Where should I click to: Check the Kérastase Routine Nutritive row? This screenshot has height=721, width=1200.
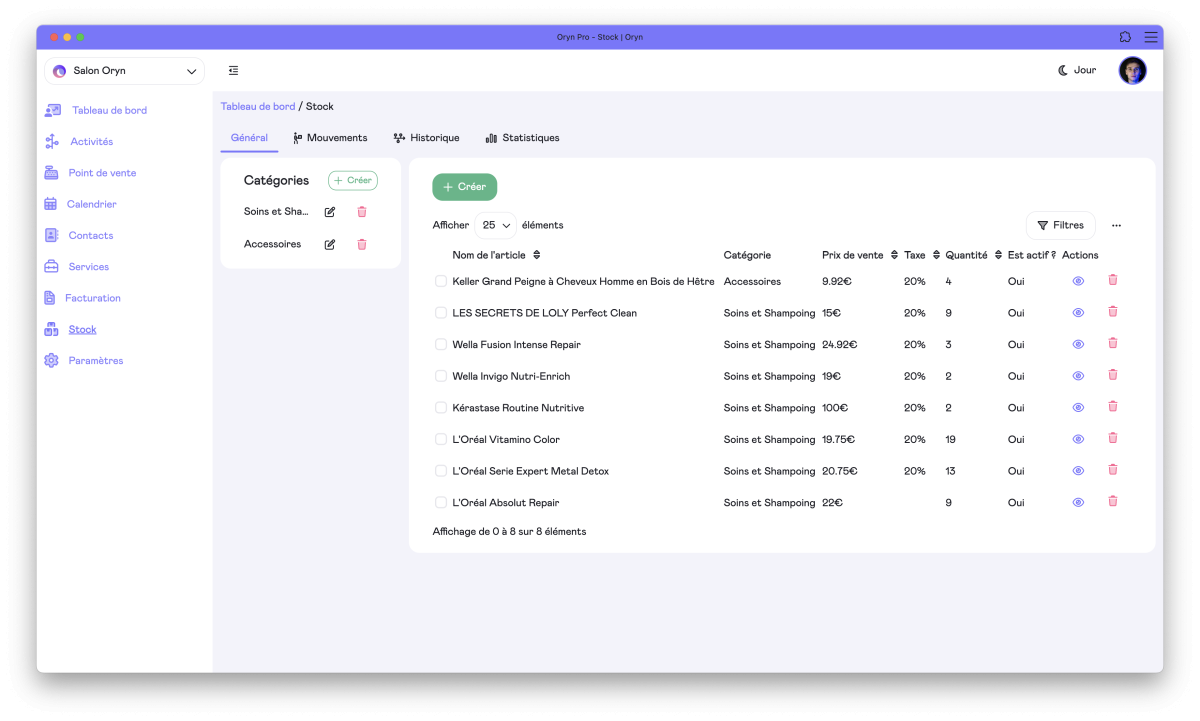click(x=441, y=408)
